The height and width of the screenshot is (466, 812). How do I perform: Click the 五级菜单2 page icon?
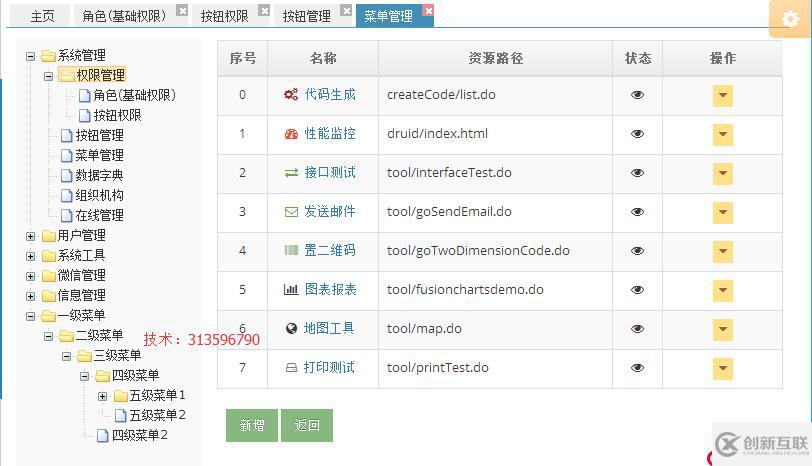tap(120, 415)
